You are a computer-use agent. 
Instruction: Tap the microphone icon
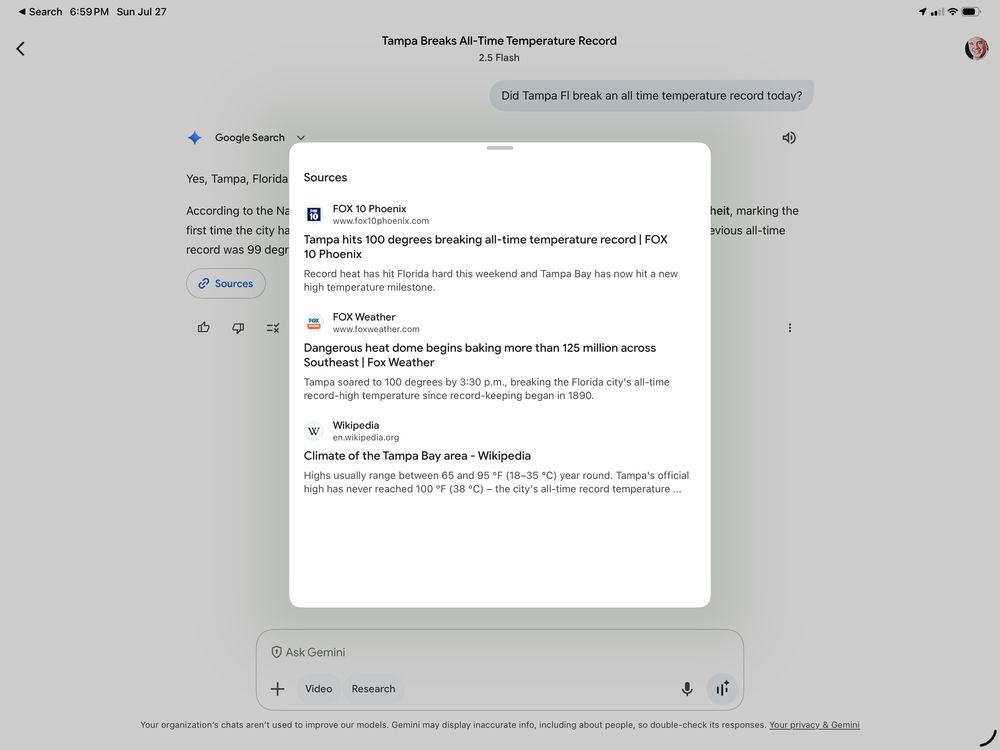click(x=687, y=689)
